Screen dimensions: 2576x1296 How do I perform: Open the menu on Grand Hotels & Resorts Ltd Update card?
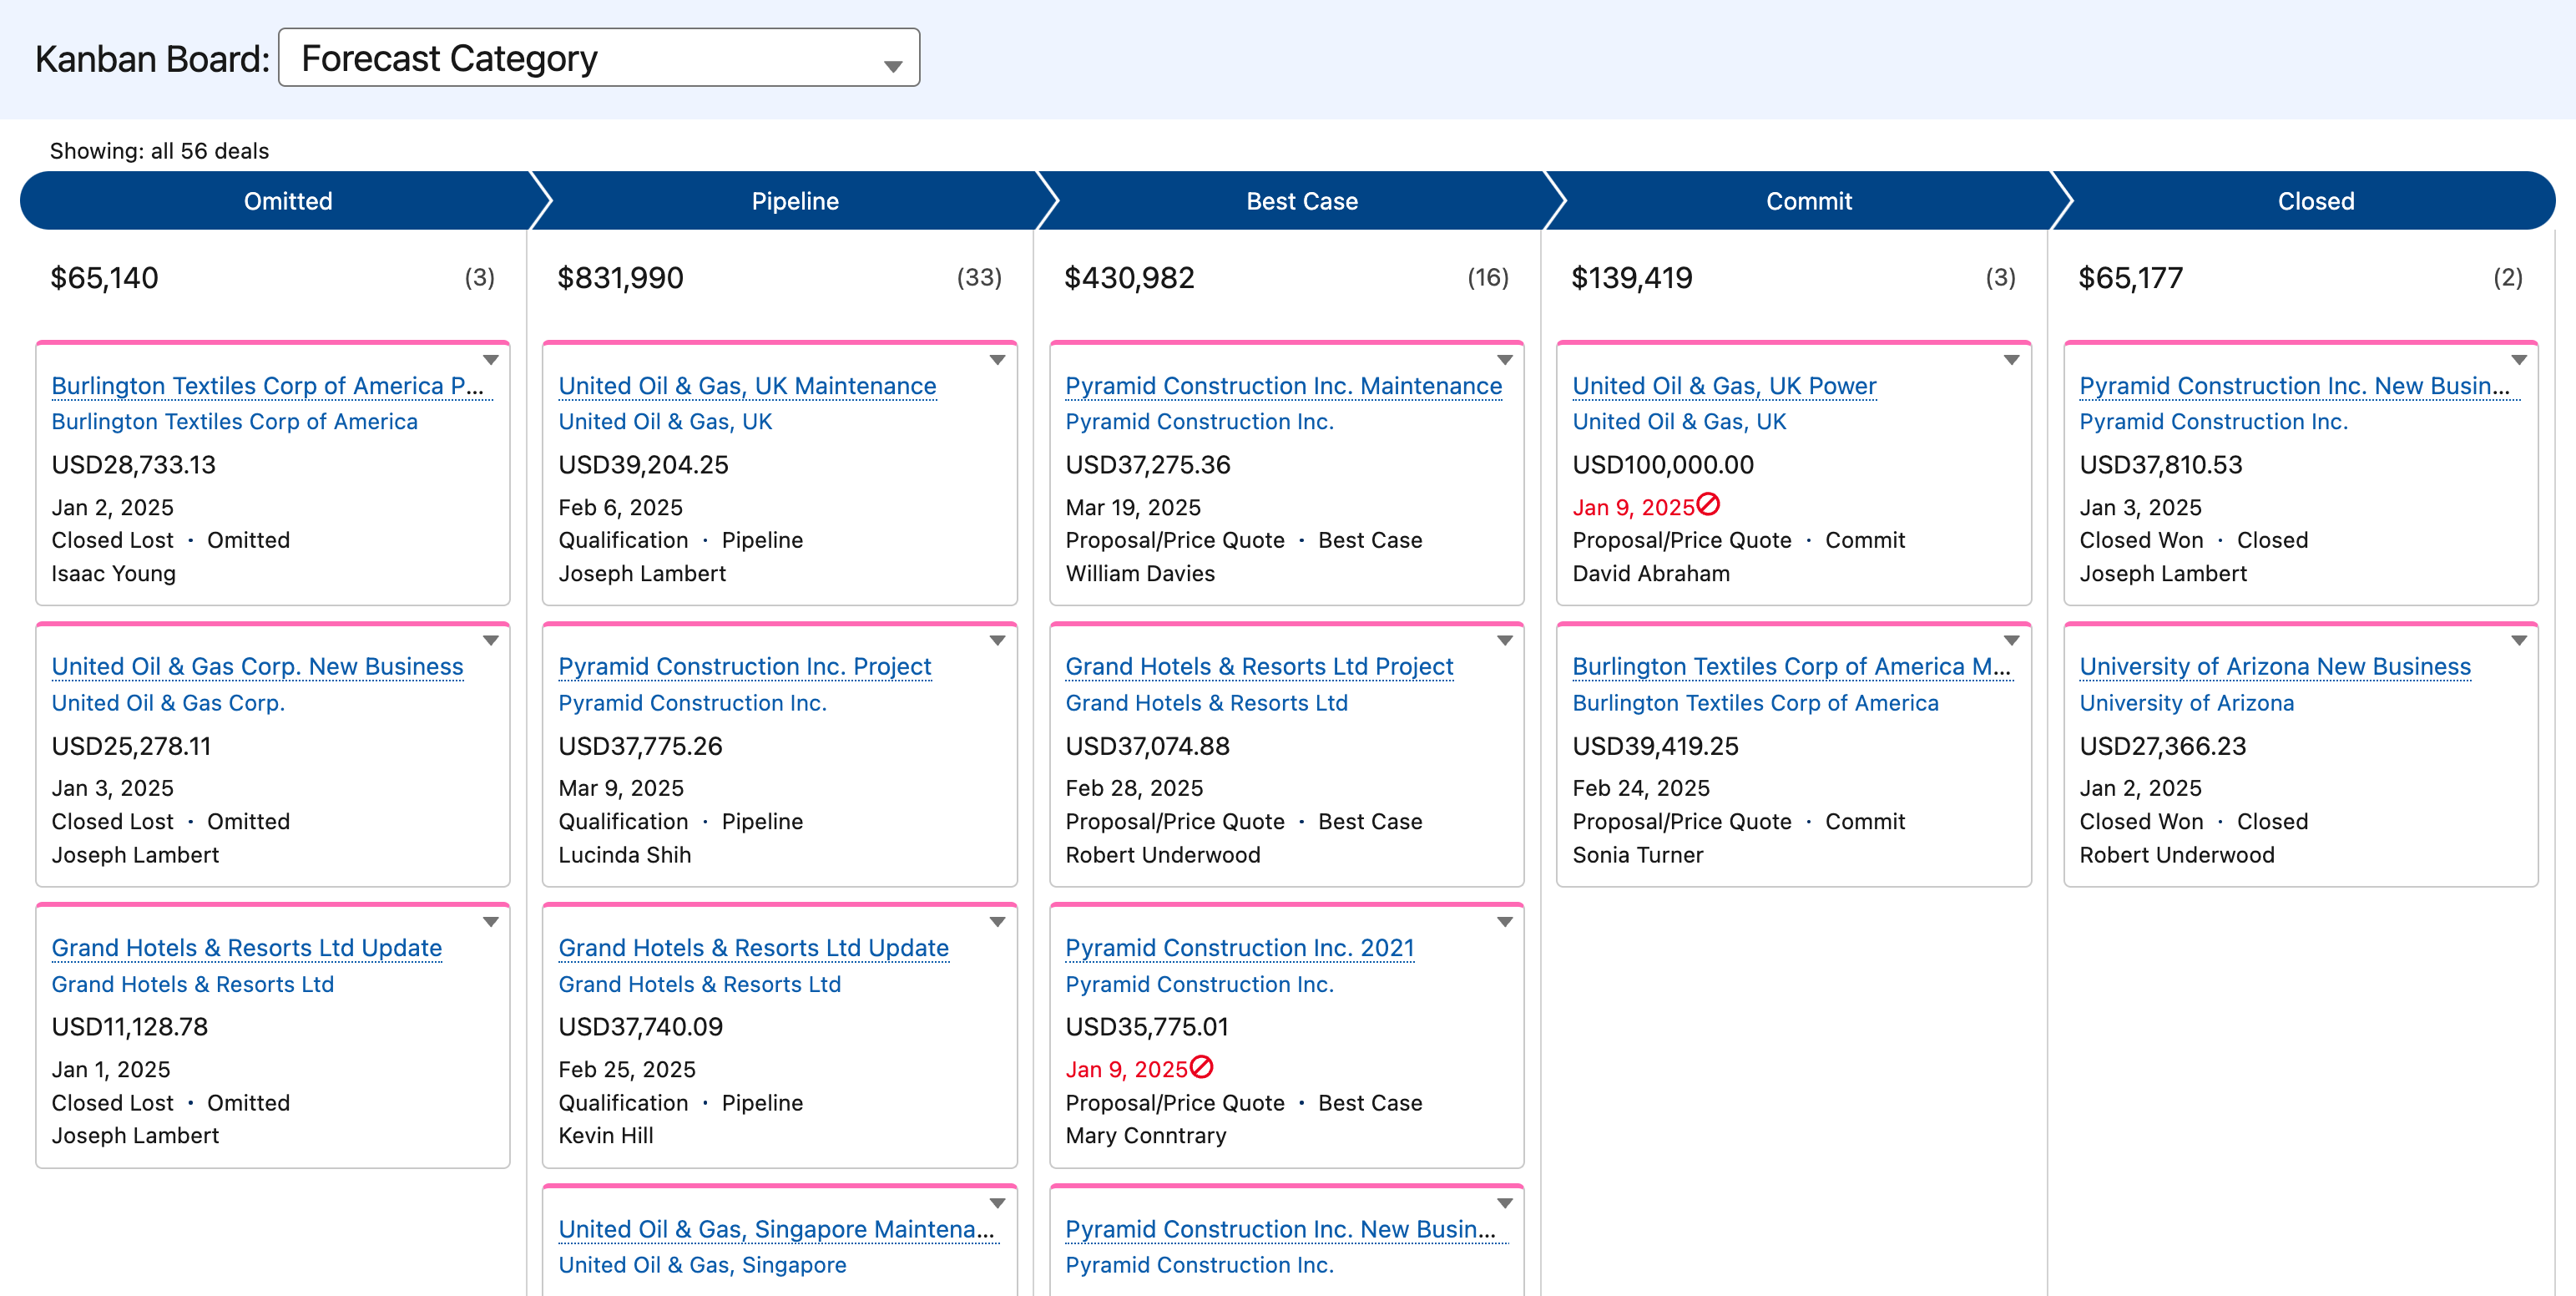click(x=492, y=922)
